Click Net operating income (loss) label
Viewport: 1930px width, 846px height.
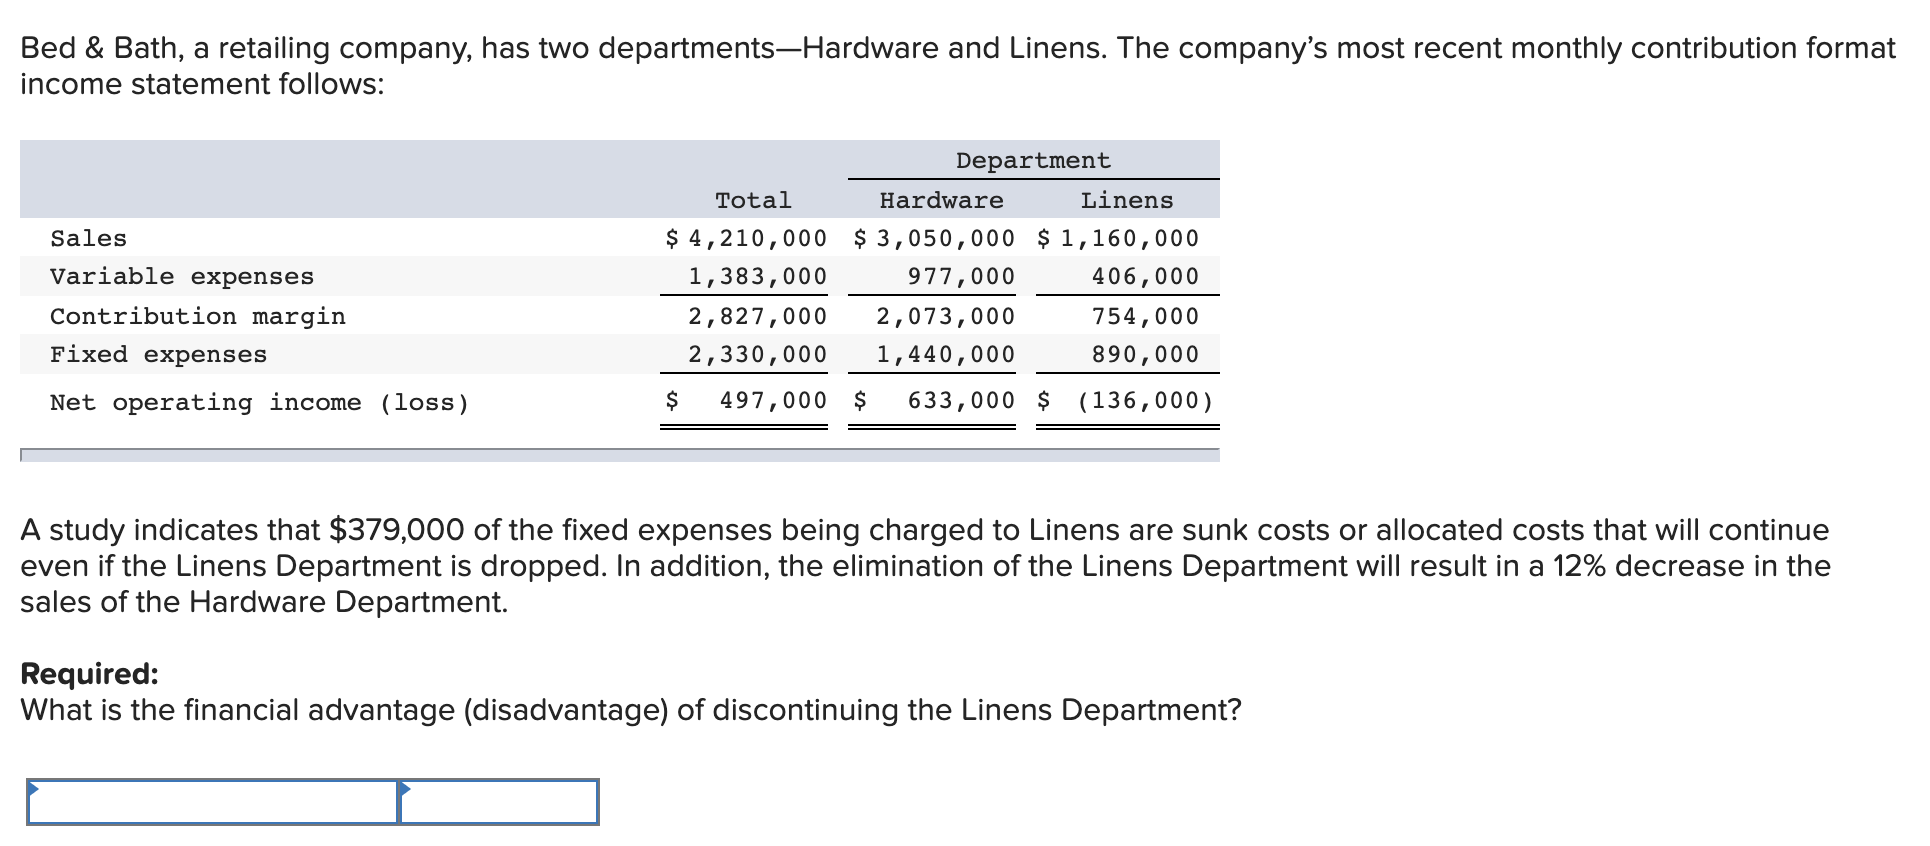point(260,403)
